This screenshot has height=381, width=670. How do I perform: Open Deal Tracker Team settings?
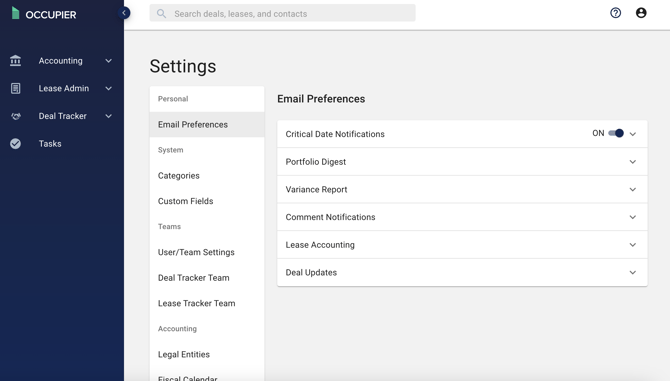207,278
